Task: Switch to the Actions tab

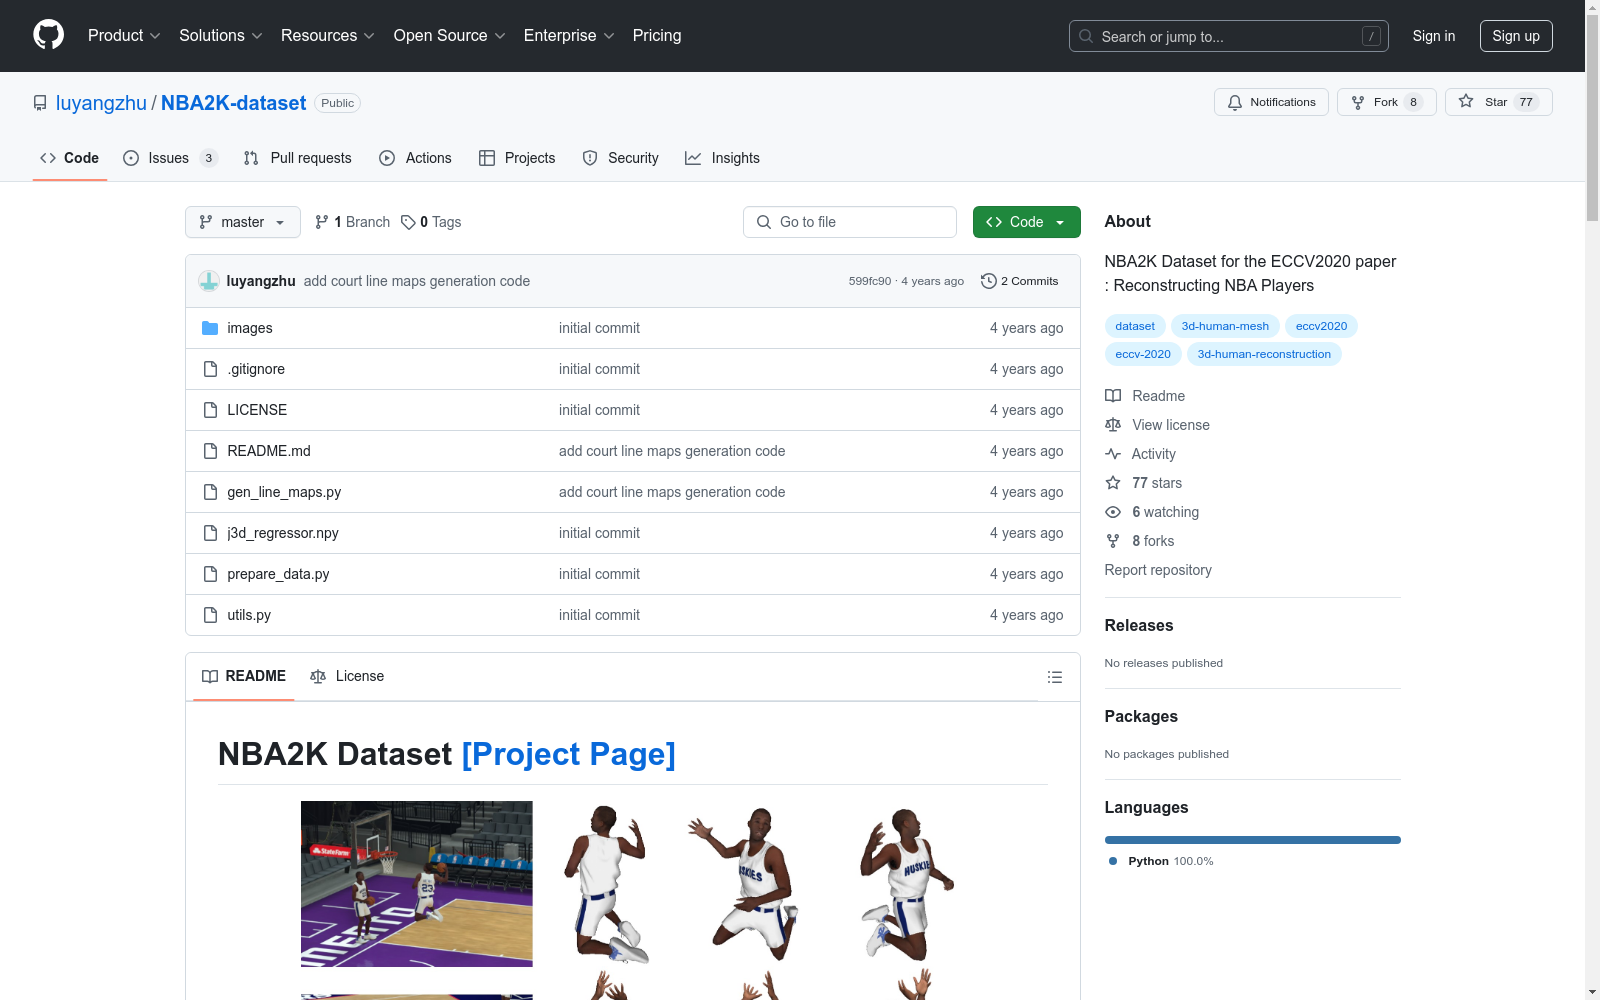Action: pyautogui.click(x=415, y=158)
